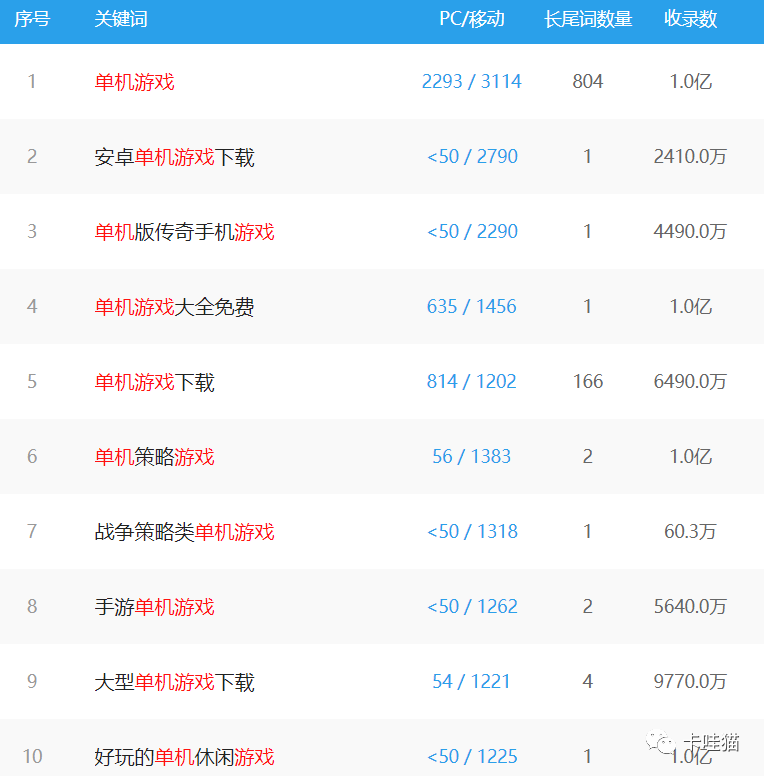Click index value 56 / 1383

click(472, 456)
